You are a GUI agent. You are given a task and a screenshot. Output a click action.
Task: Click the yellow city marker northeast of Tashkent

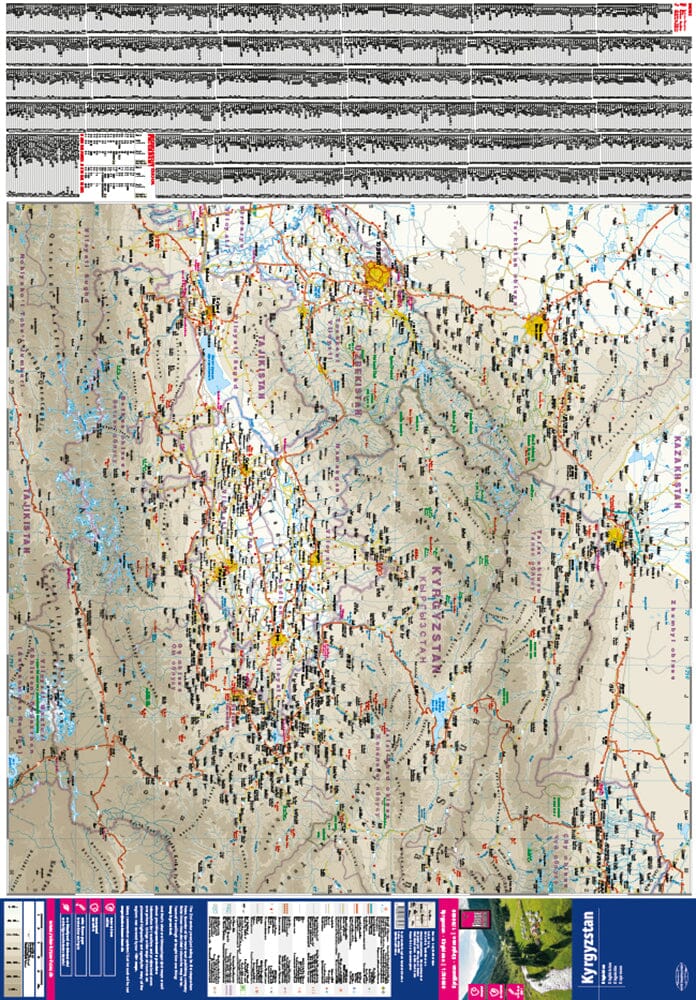click(537, 325)
